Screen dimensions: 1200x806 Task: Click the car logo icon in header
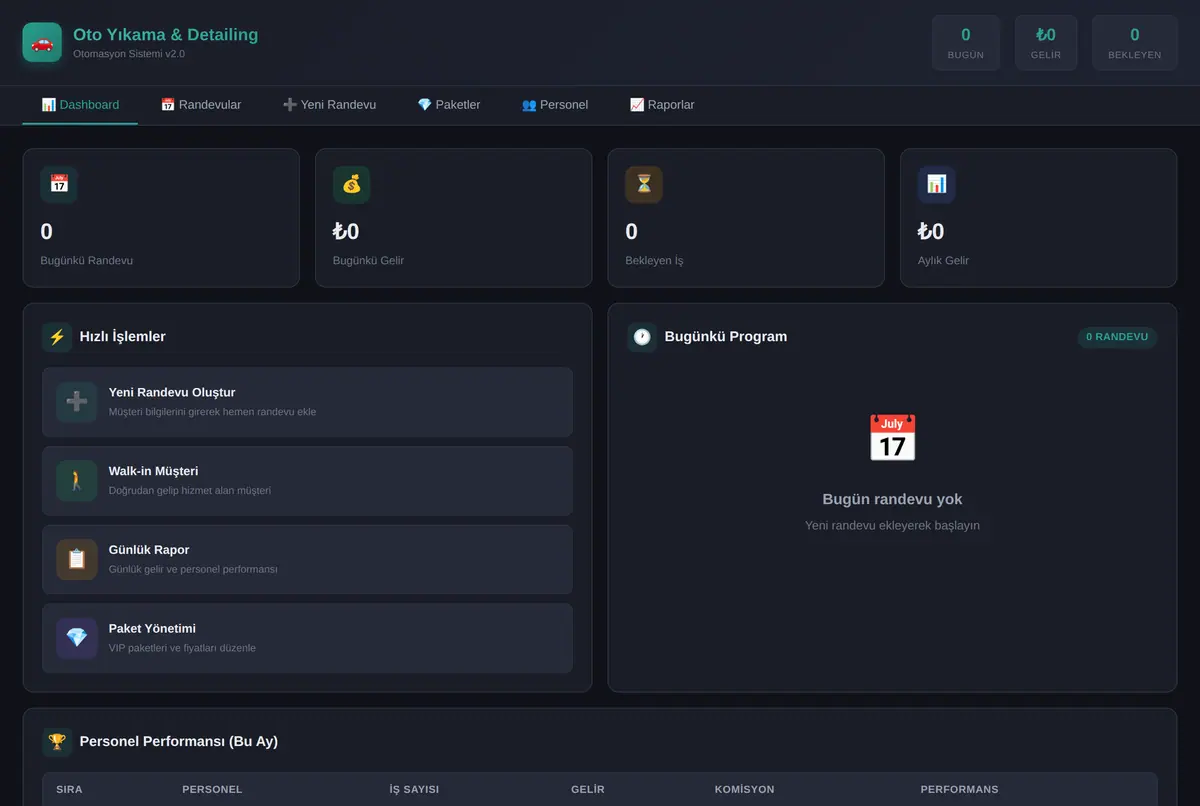click(42, 43)
